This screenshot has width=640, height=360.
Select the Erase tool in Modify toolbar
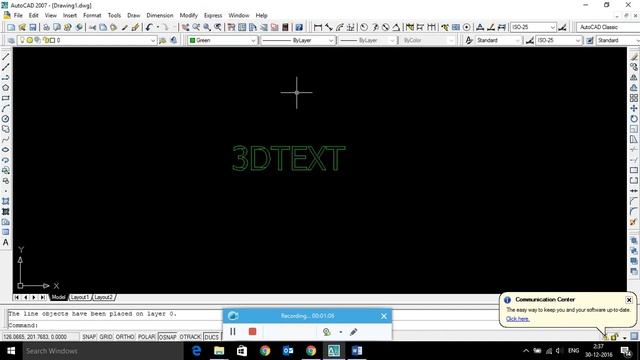pyautogui.click(x=633, y=57)
